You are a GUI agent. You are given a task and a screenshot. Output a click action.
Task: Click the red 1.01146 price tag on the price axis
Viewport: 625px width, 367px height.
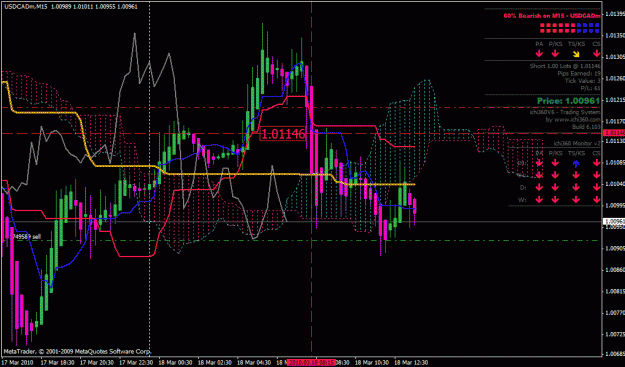pos(614,133)
